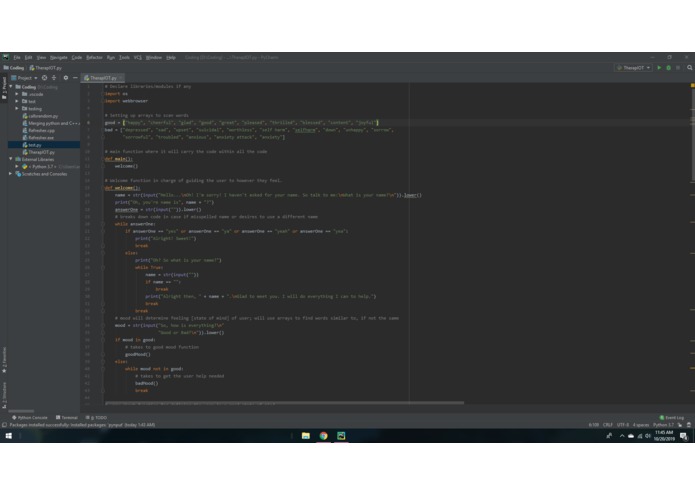695x494 pixels.
Task: Click Coding breadcrumb in navigation bar
Action: (14, 68)
